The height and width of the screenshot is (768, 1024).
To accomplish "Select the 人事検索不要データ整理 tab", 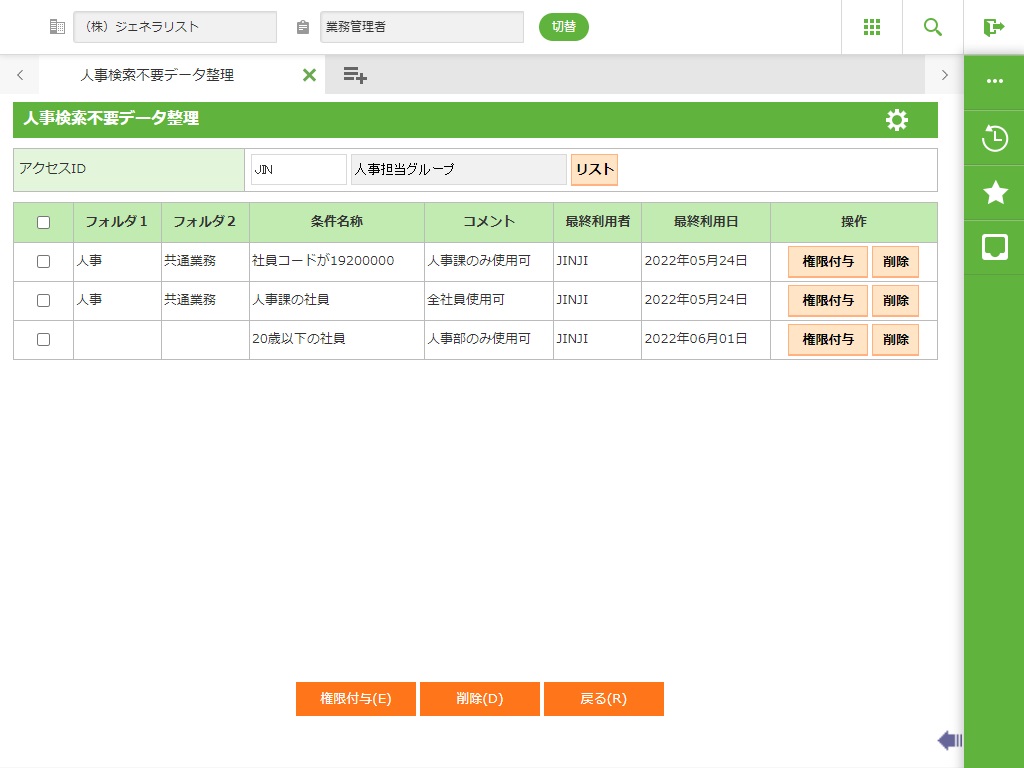I will click(157, 75).
